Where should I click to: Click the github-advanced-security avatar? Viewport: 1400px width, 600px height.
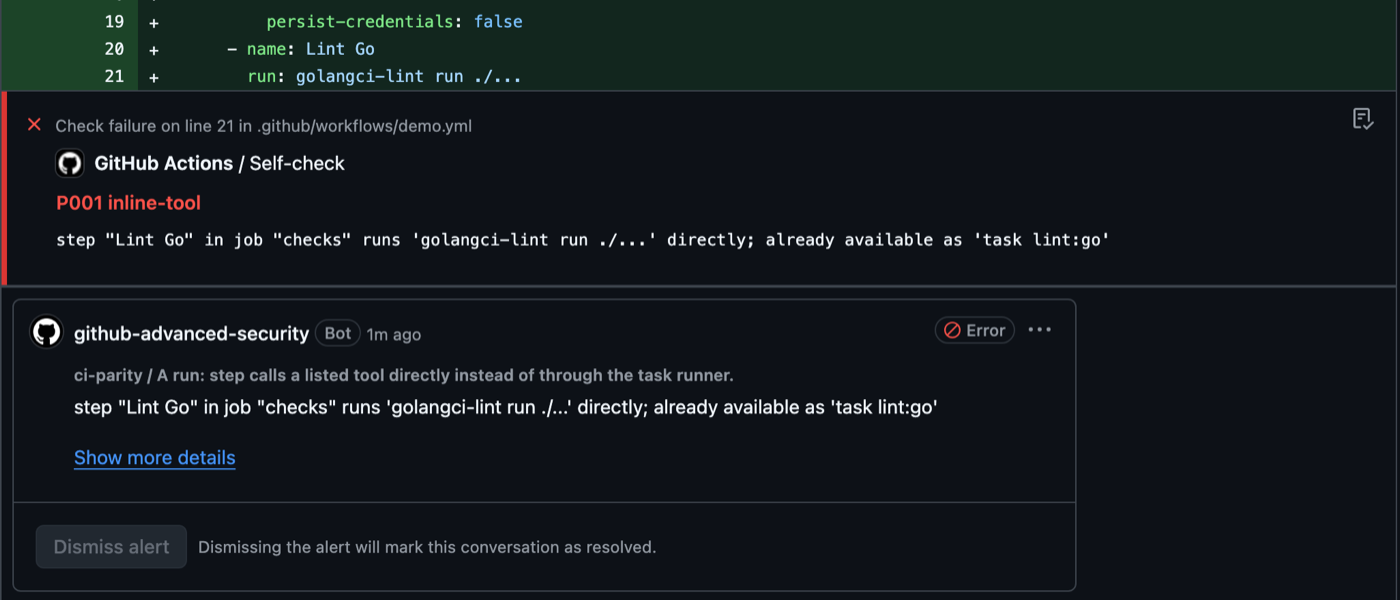[47, 332]
